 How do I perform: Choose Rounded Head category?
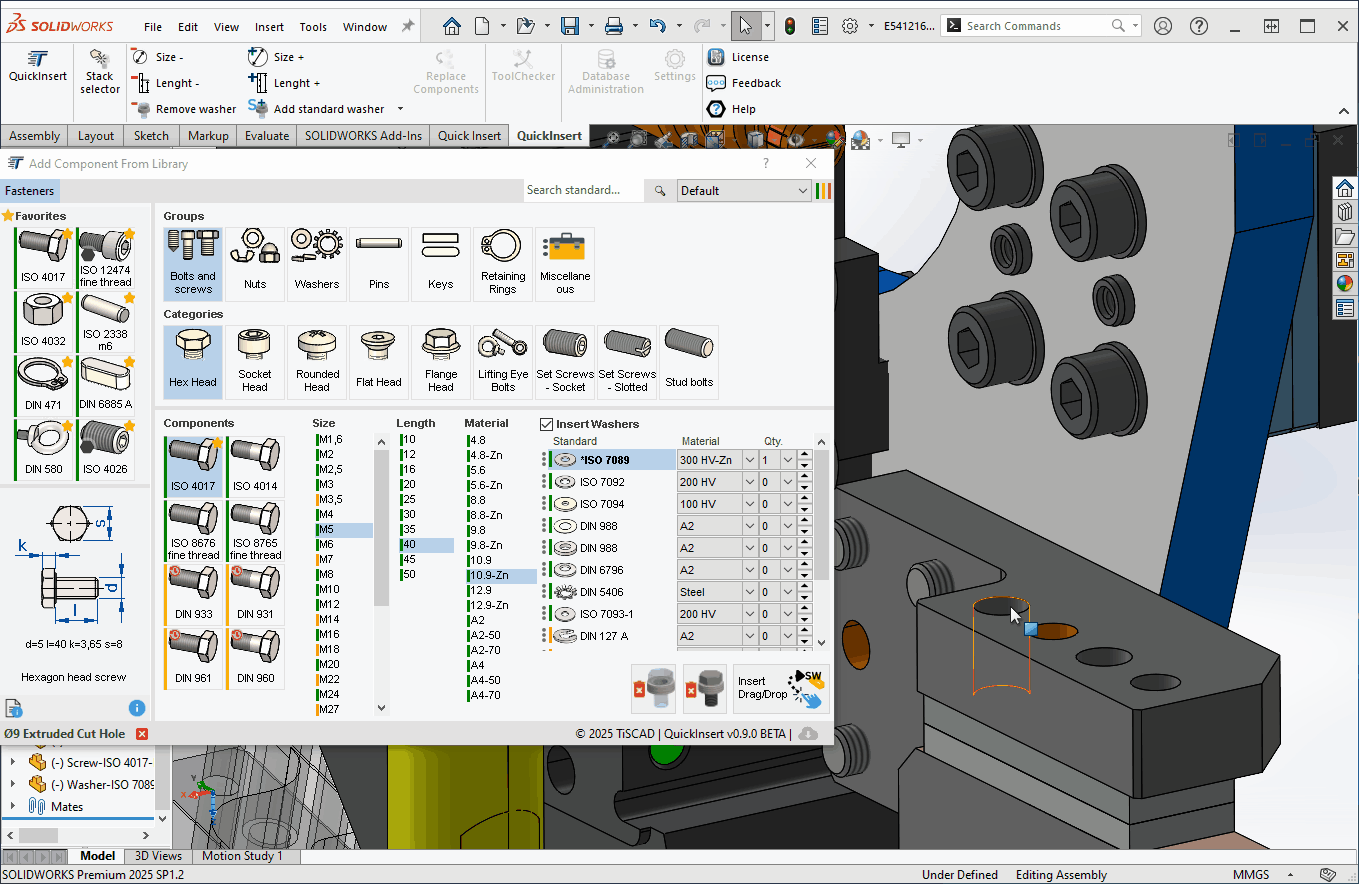click(317, 362)
